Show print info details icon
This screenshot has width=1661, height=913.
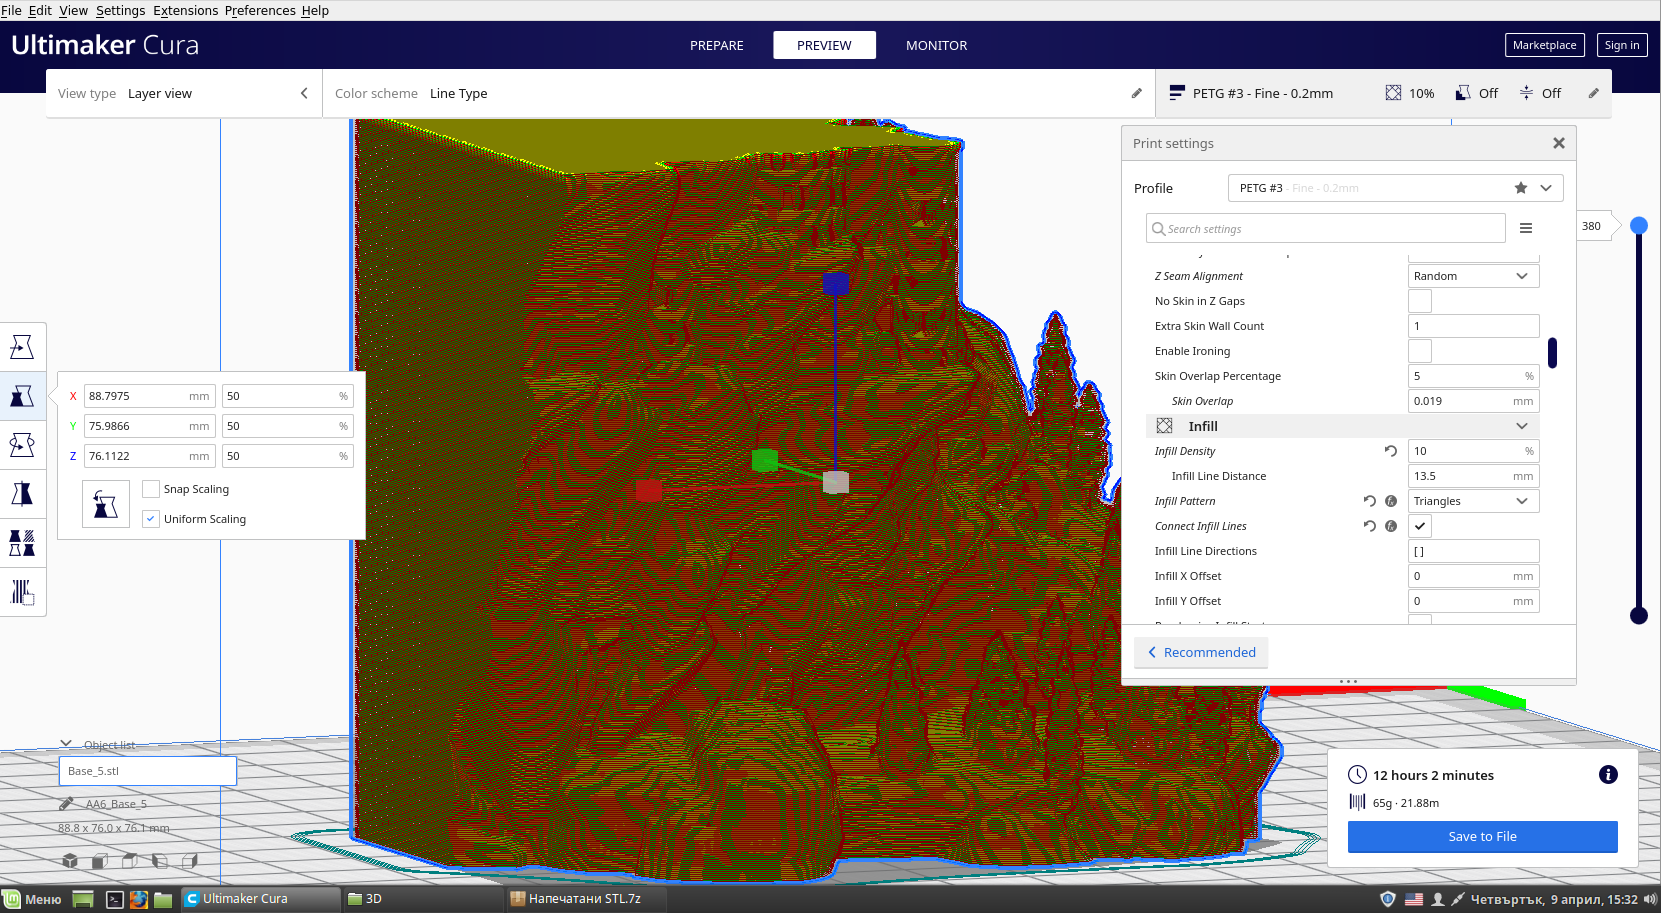1608,774
